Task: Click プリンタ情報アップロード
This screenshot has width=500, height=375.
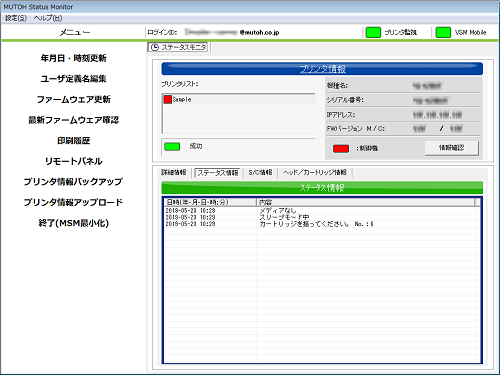Action: click(x=73, y=202)
